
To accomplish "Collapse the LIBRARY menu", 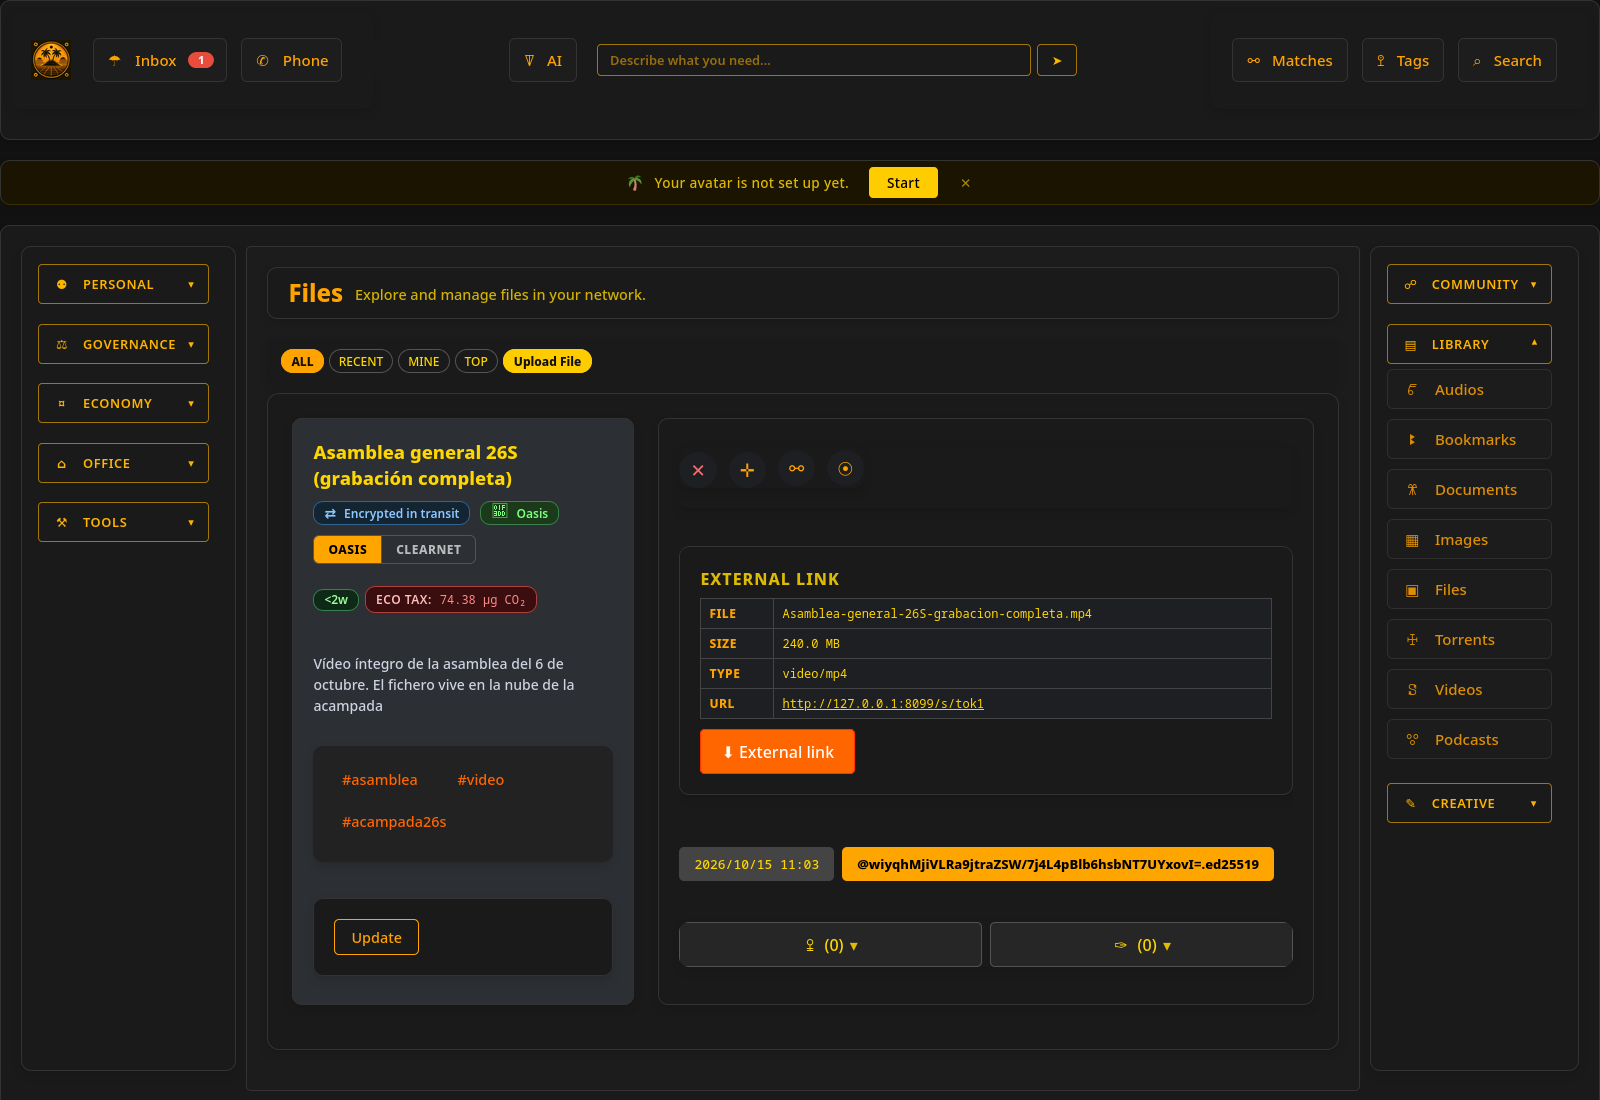I will (1469, 344).
